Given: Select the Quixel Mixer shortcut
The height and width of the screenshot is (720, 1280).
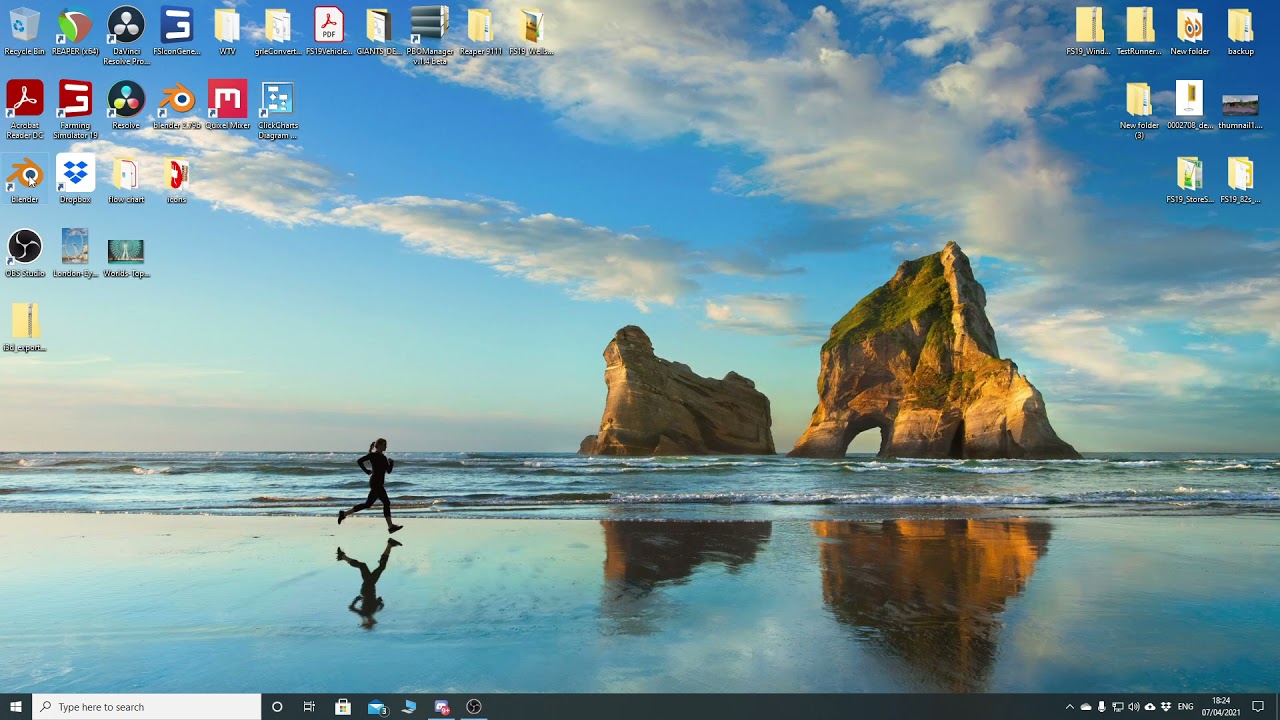Looking at the screenshot, I should tap(227, 105).
